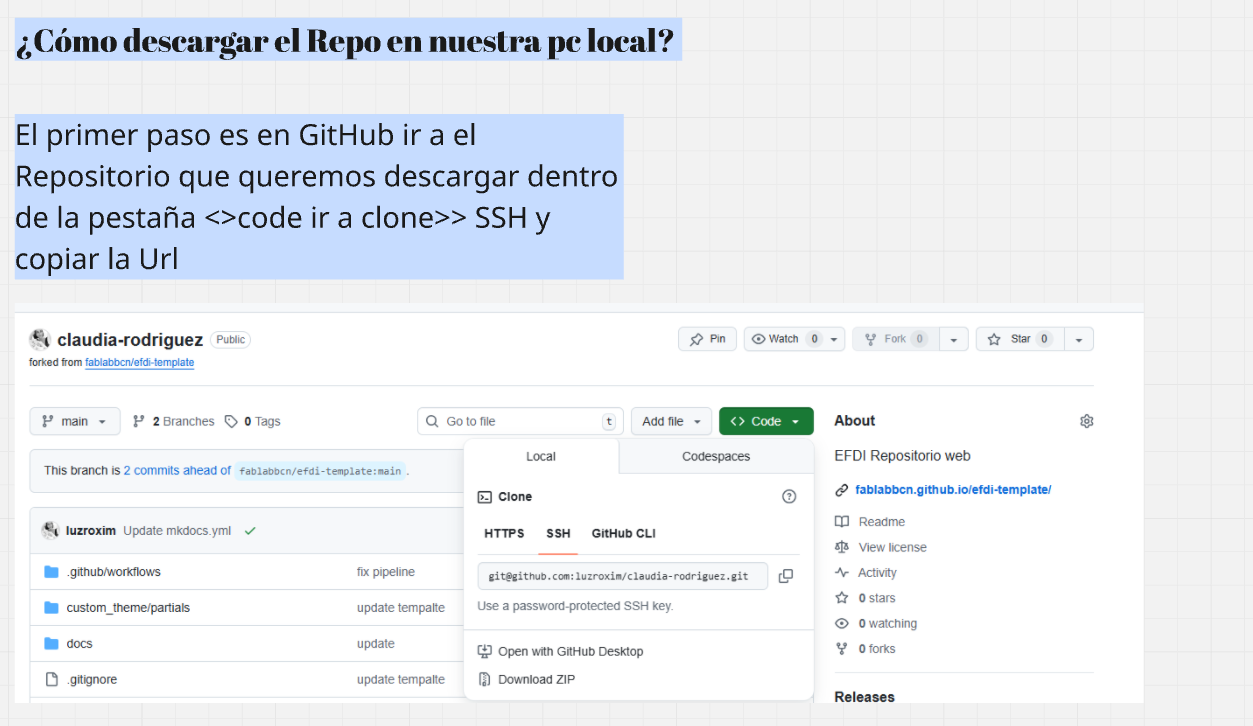The width and height of the screenshot is (1253, 726).
Task: Switch to the Codespaces tab
Action: coord(716,456)
